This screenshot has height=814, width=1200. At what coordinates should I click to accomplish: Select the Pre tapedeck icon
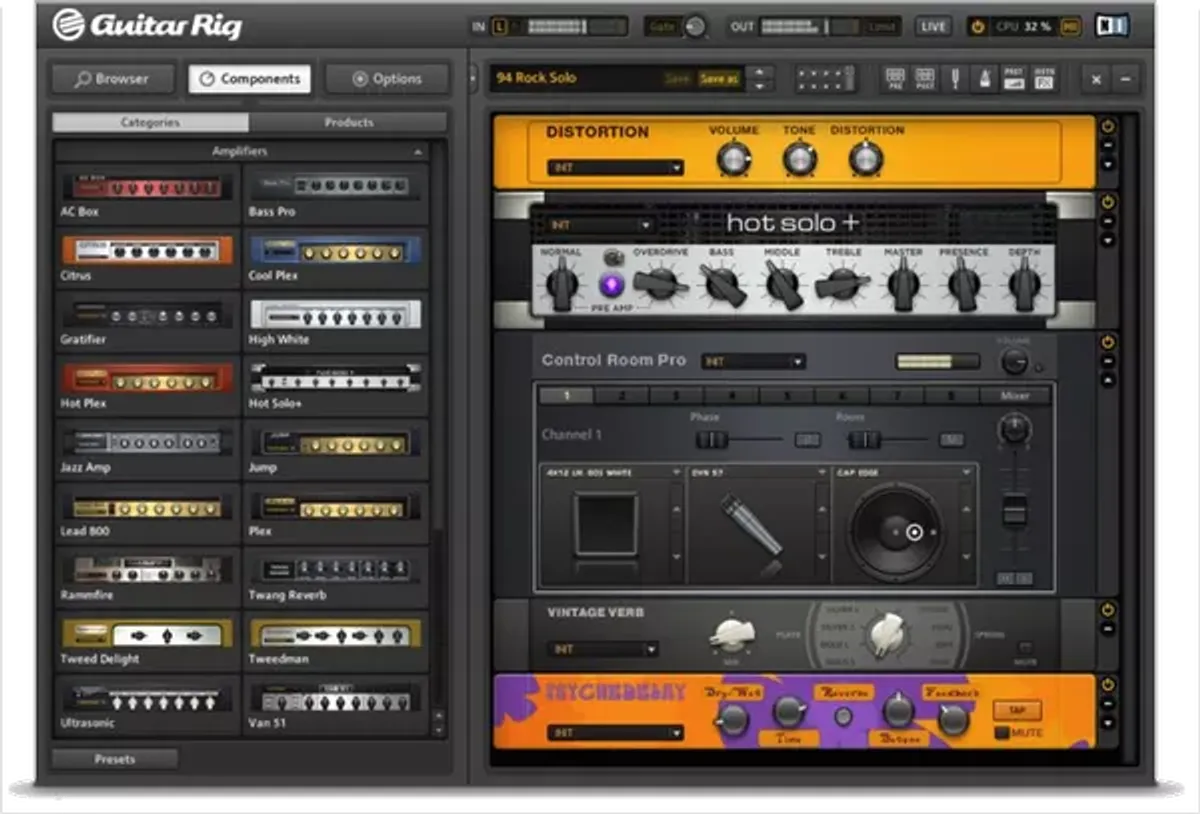point(896,78)
